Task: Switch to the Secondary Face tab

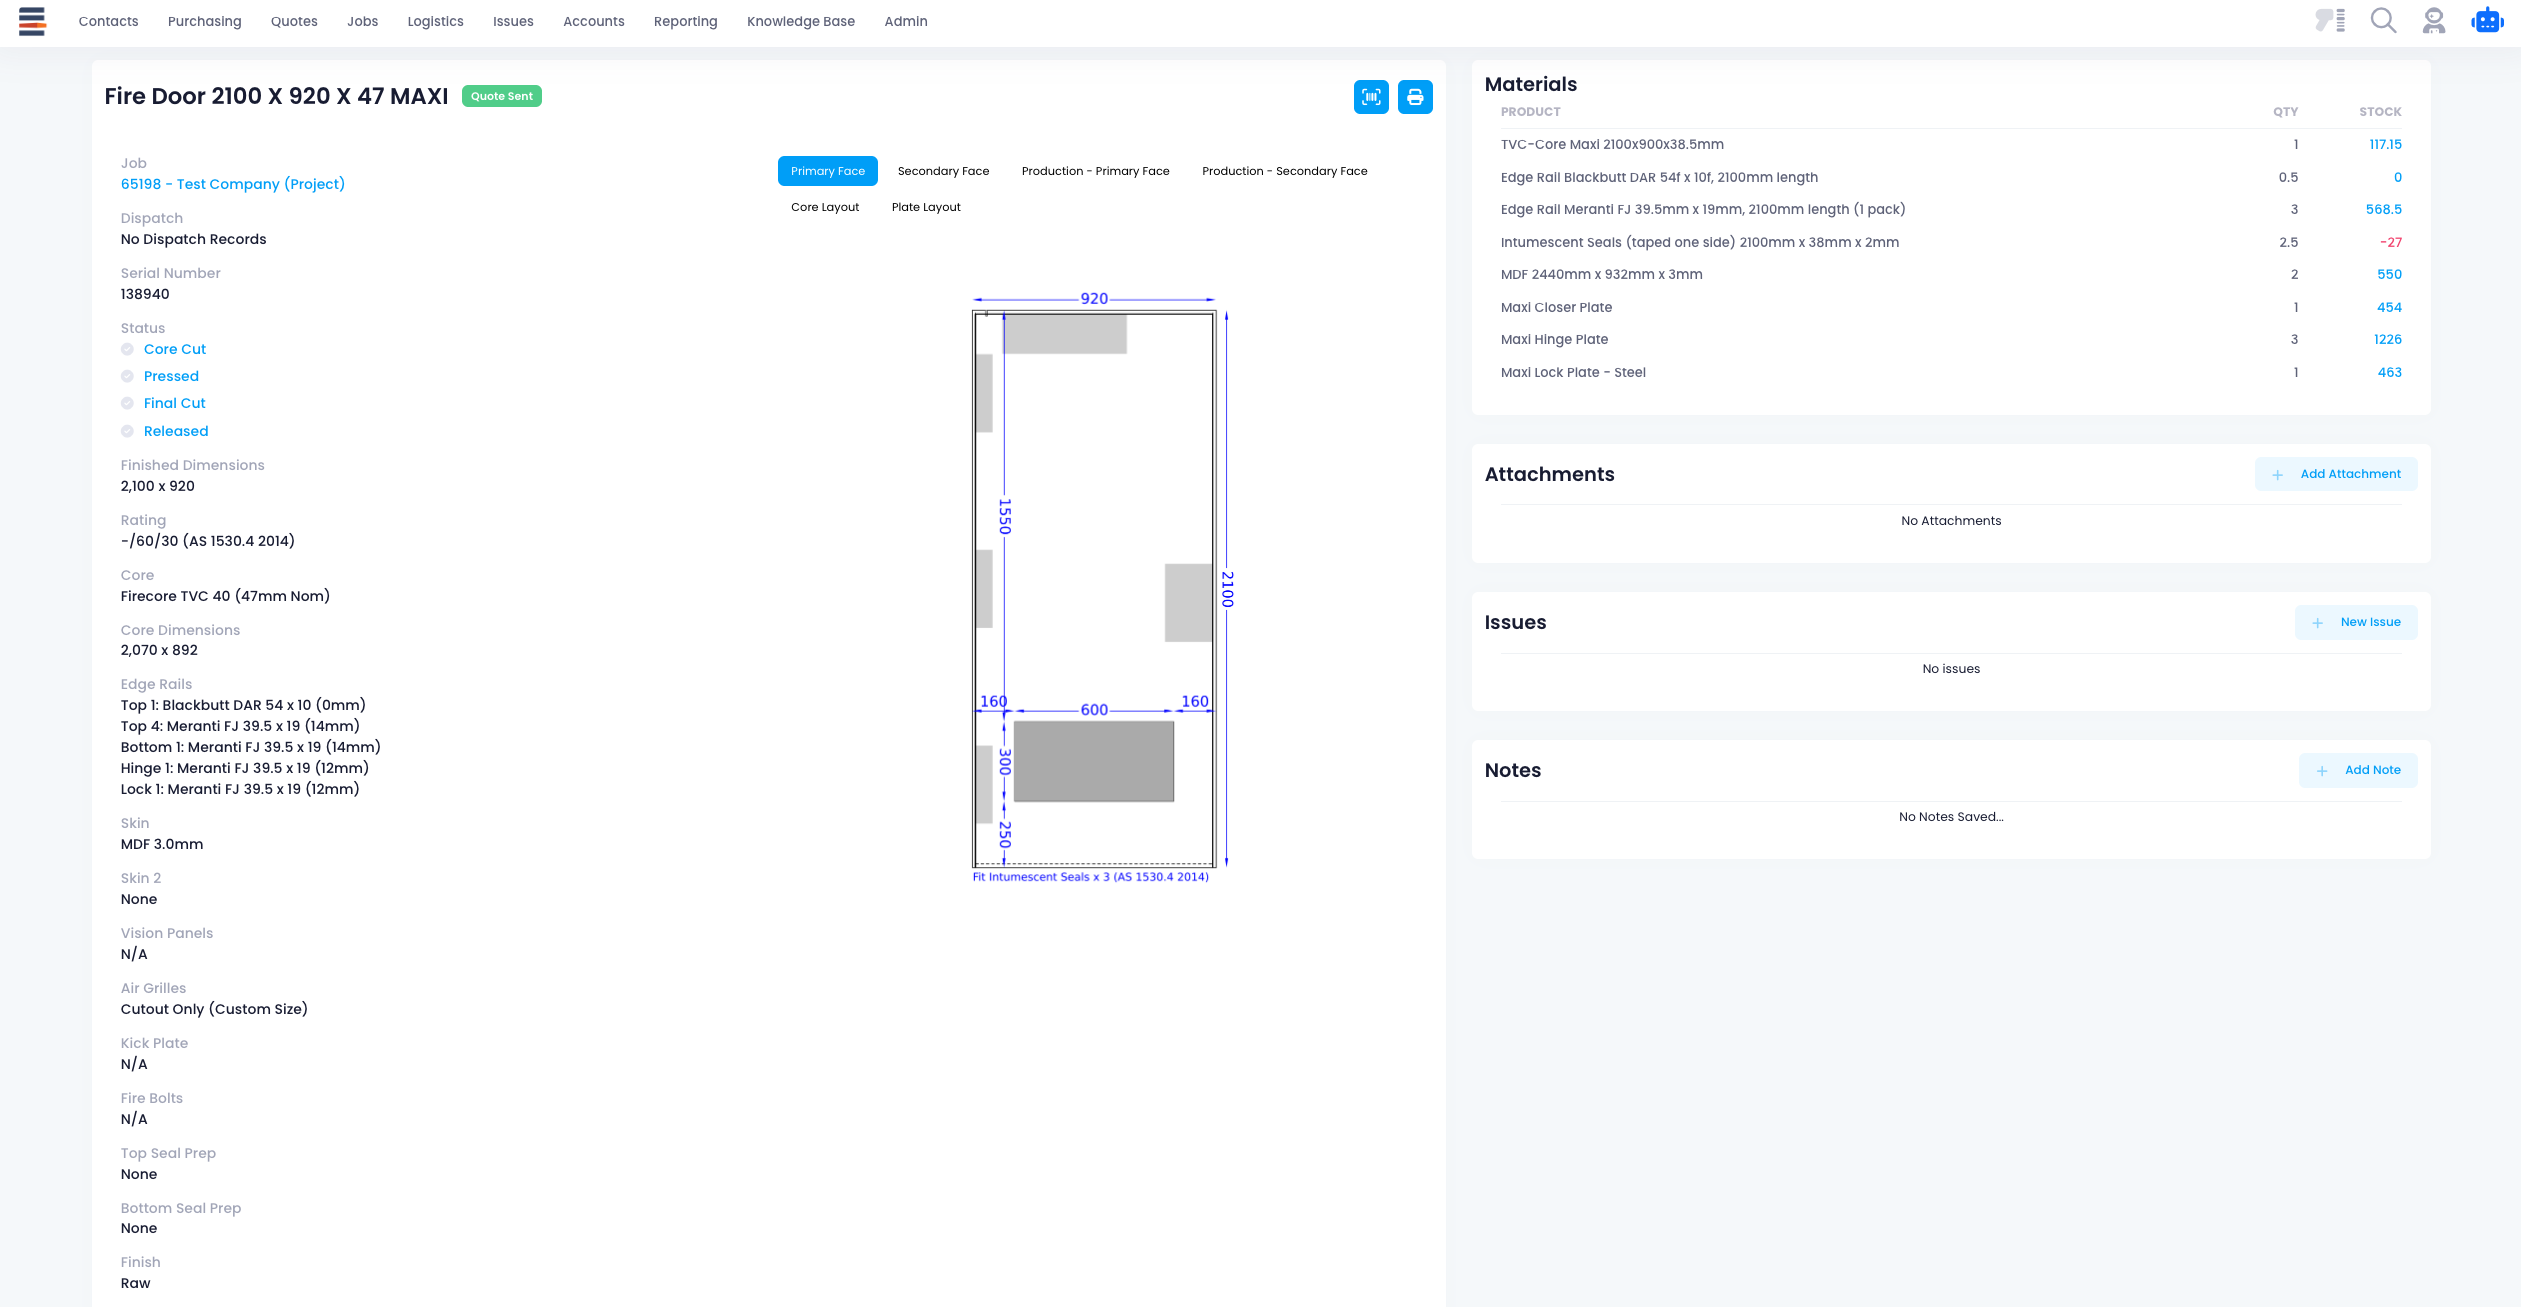Action: click(x=943, y=171)
